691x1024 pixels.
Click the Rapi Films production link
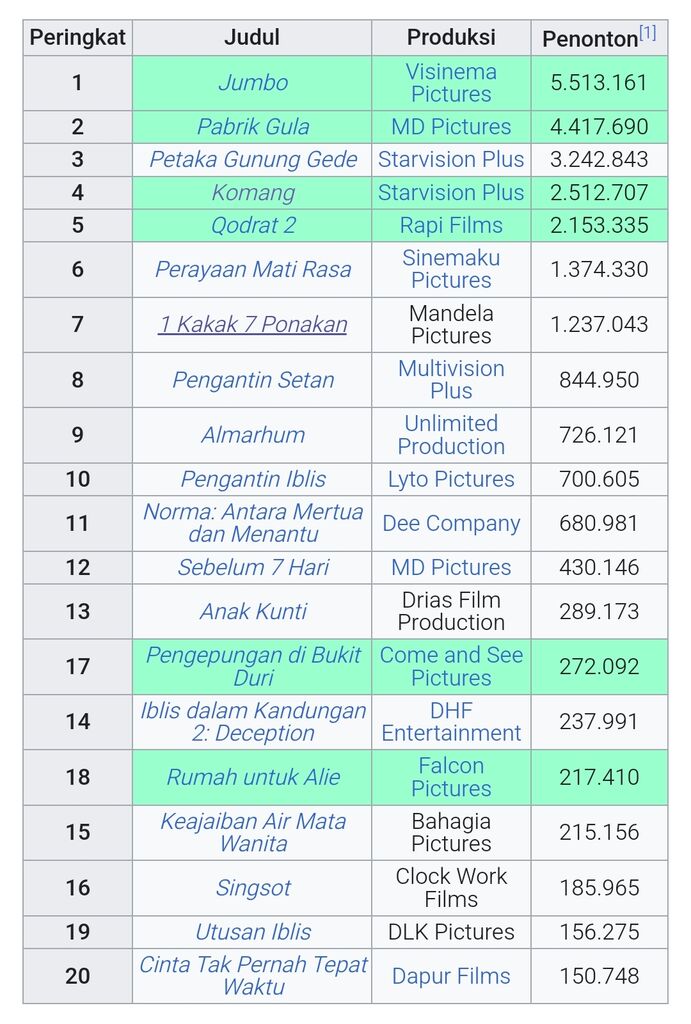(x=451, y=225)
